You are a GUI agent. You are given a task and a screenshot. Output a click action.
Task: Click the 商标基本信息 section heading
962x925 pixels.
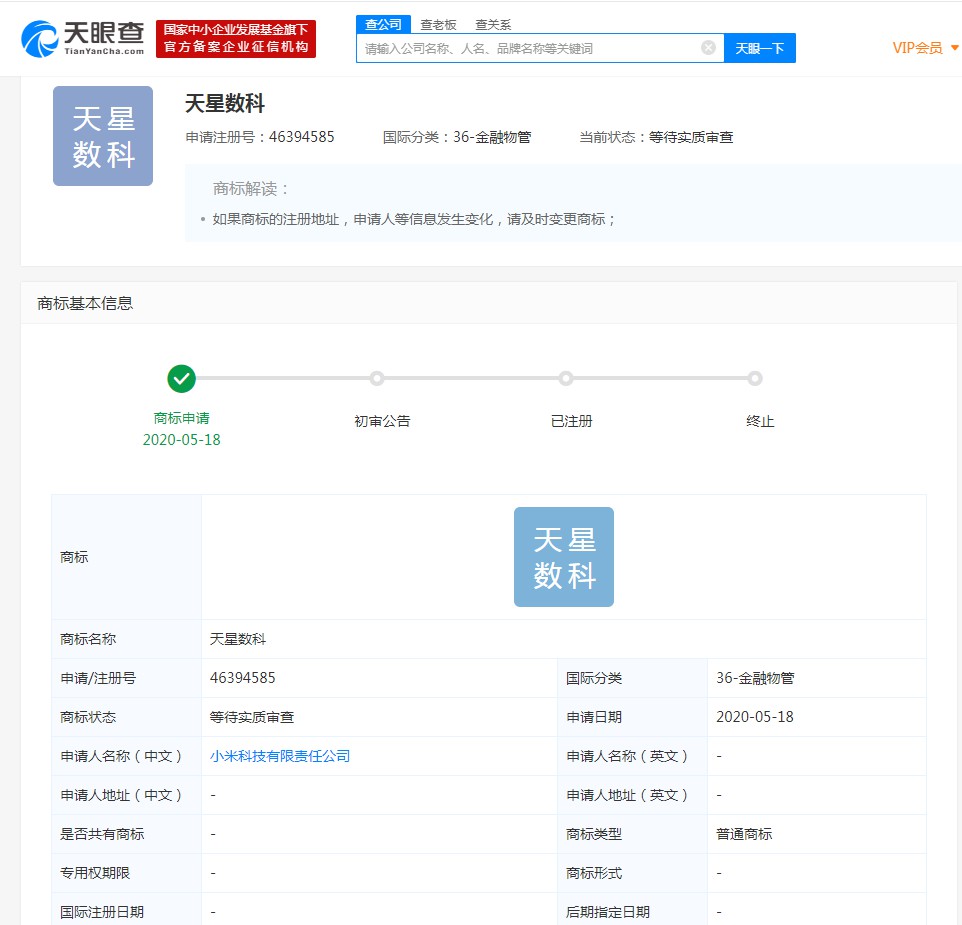(x=85, y=303)
